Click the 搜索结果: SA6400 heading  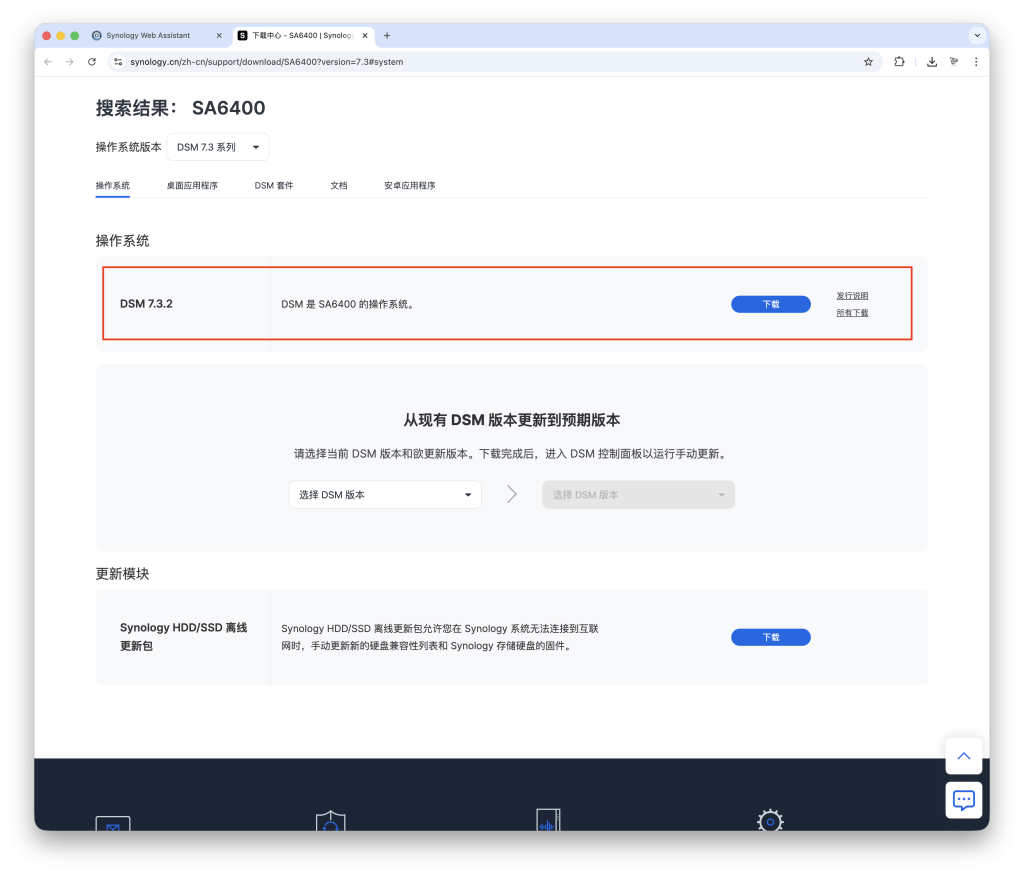[180, 108]
